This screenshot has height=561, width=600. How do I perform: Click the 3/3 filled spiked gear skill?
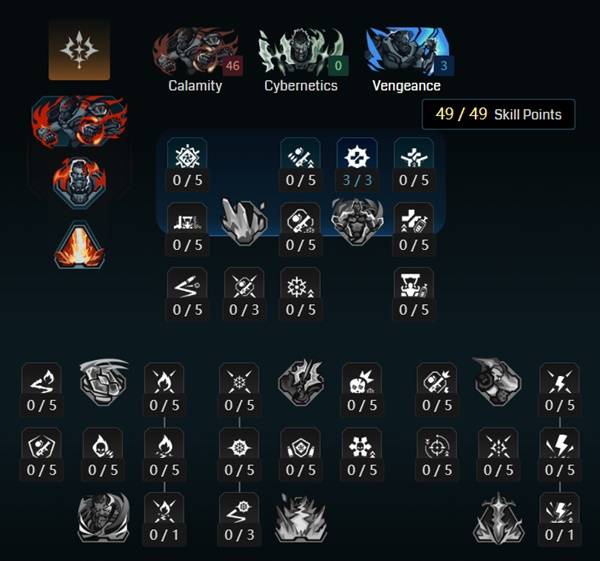click(x=357, y=165)
